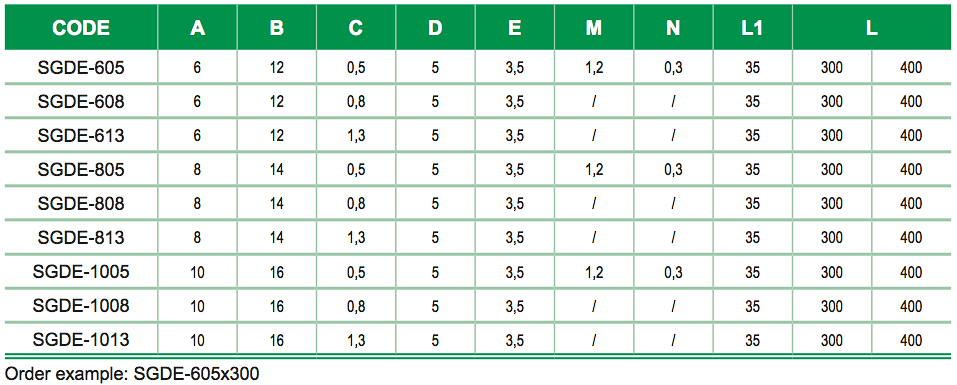957x385 pixels.
Task: Click the SGDE-1013 code cell
Action: pos(81,339)
